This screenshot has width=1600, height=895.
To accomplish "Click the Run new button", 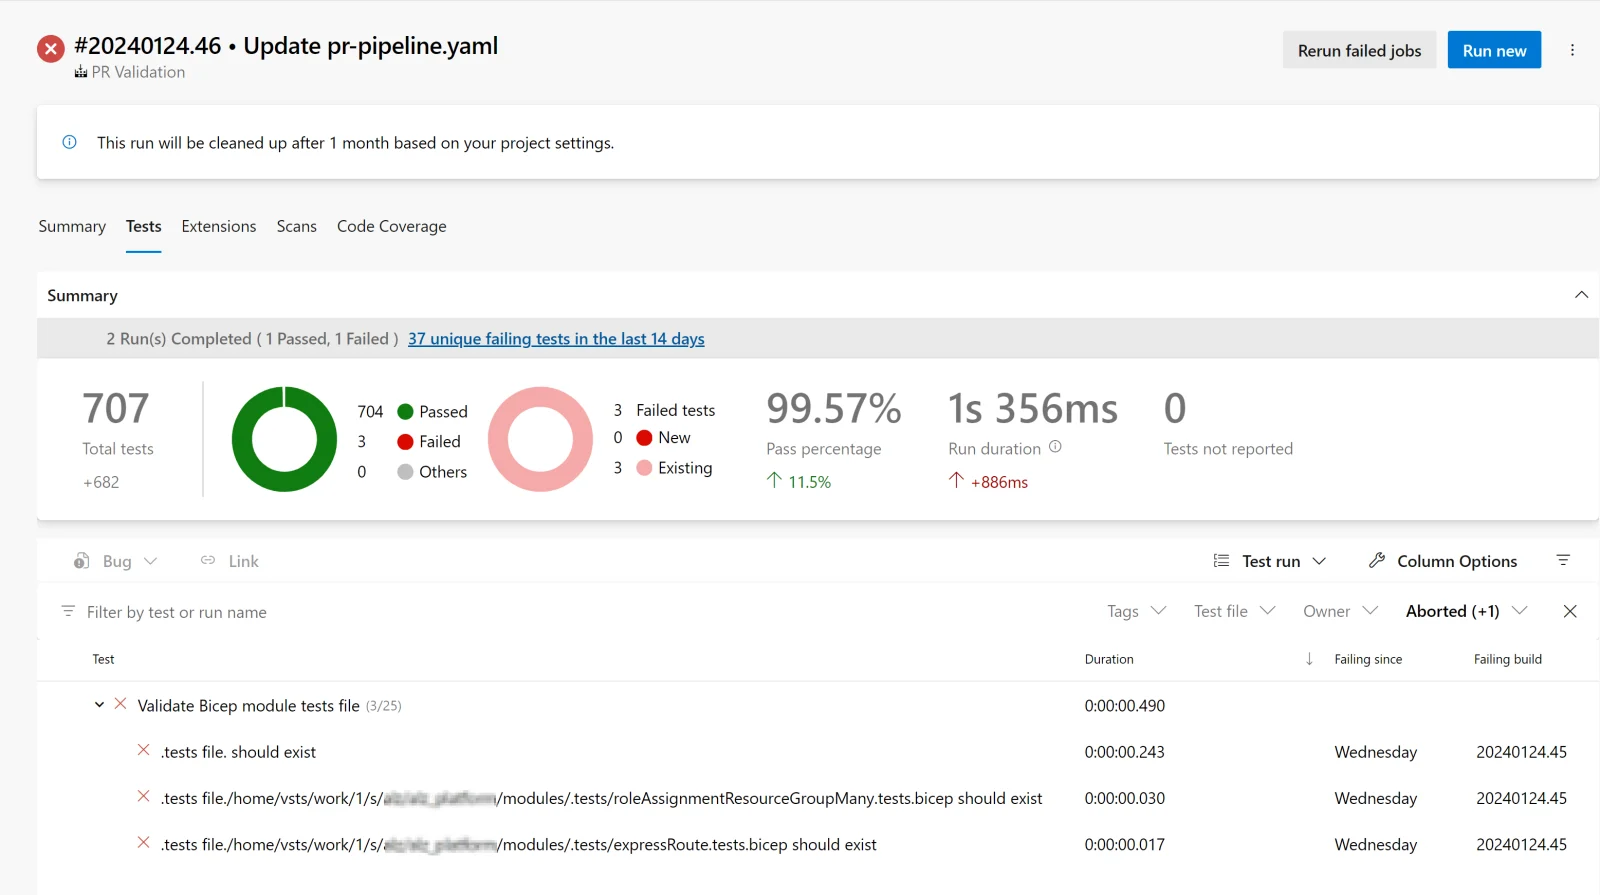I will click(1494, 50).
